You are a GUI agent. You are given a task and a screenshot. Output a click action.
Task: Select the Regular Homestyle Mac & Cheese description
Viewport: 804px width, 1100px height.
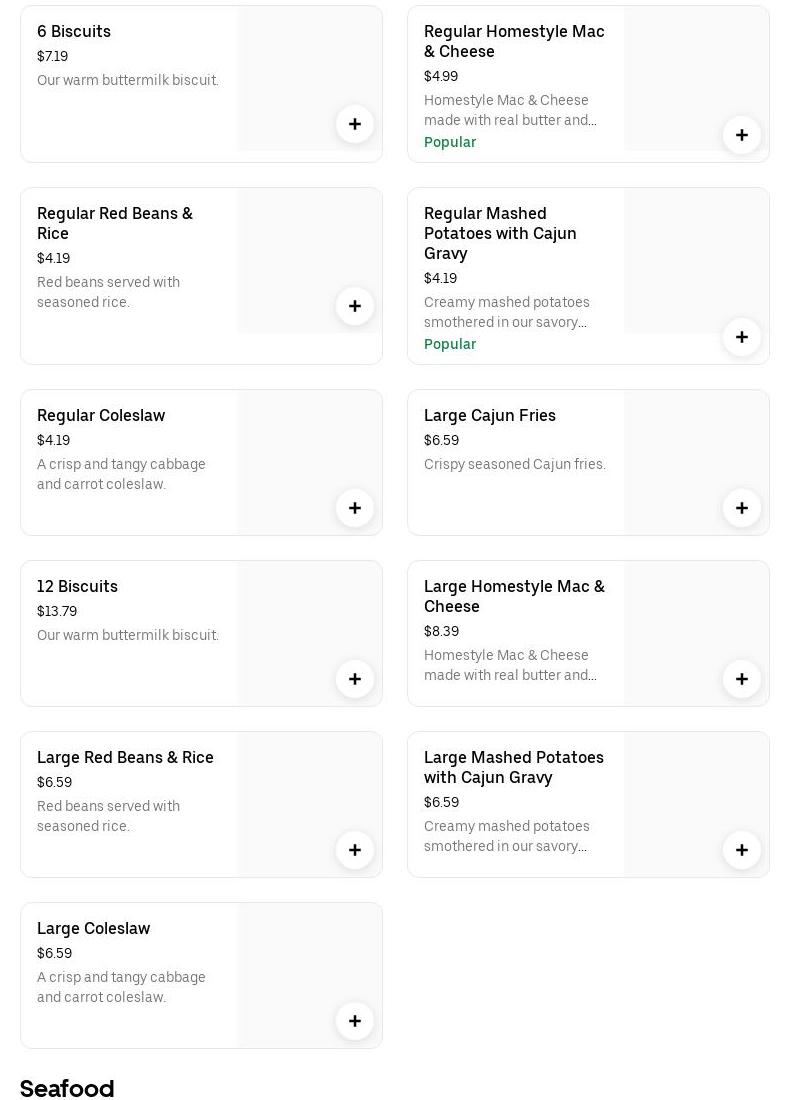point(510,110)
